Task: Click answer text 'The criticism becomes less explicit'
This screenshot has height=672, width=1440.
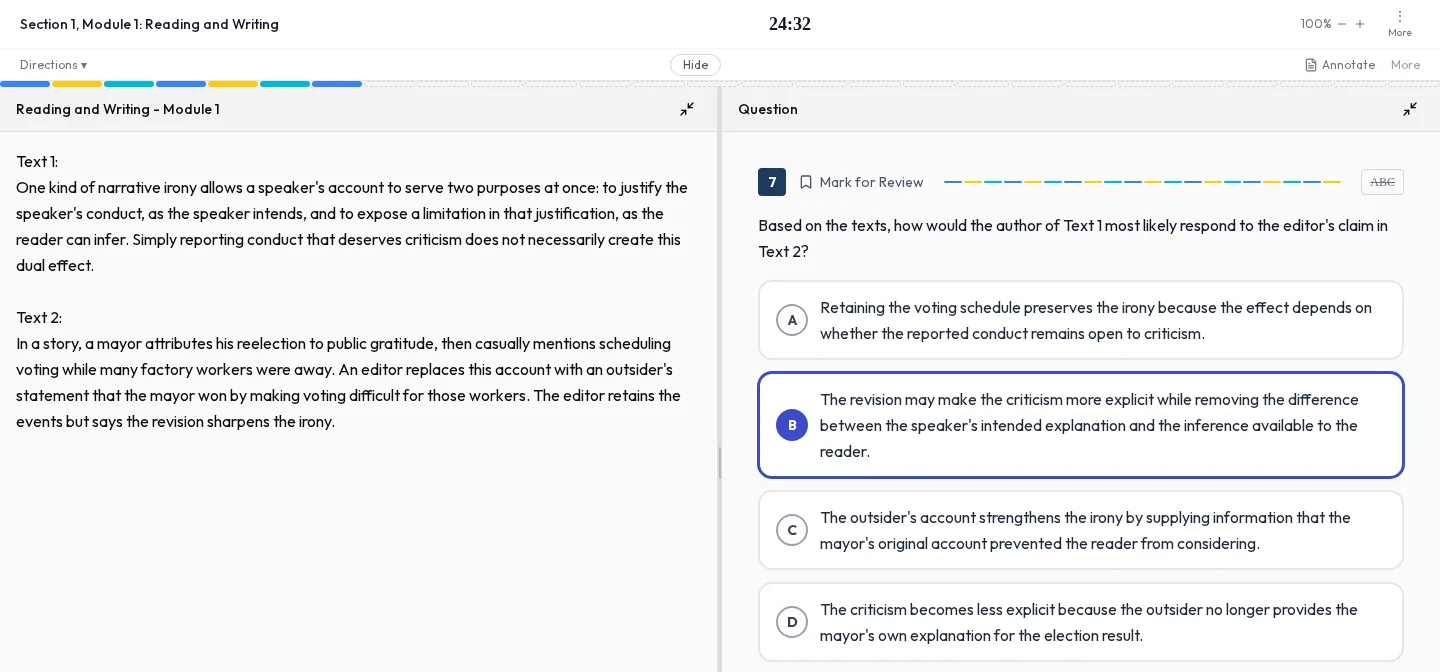Action: [937, 609]
